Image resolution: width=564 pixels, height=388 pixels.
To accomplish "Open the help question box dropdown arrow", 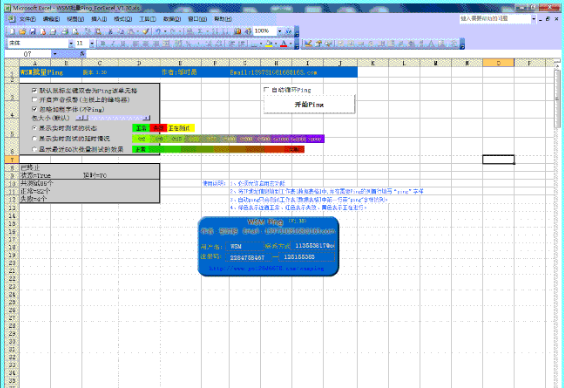I will click(534, 19).
